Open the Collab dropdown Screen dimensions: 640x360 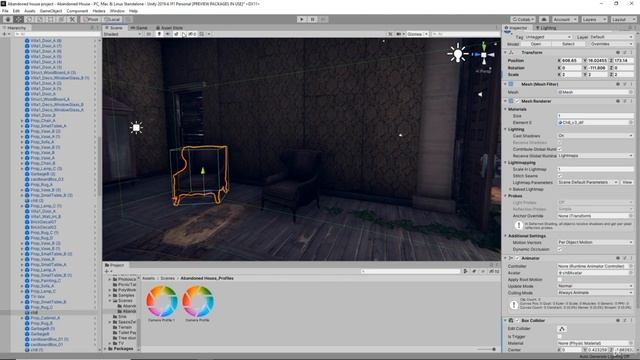pos(523,19)
